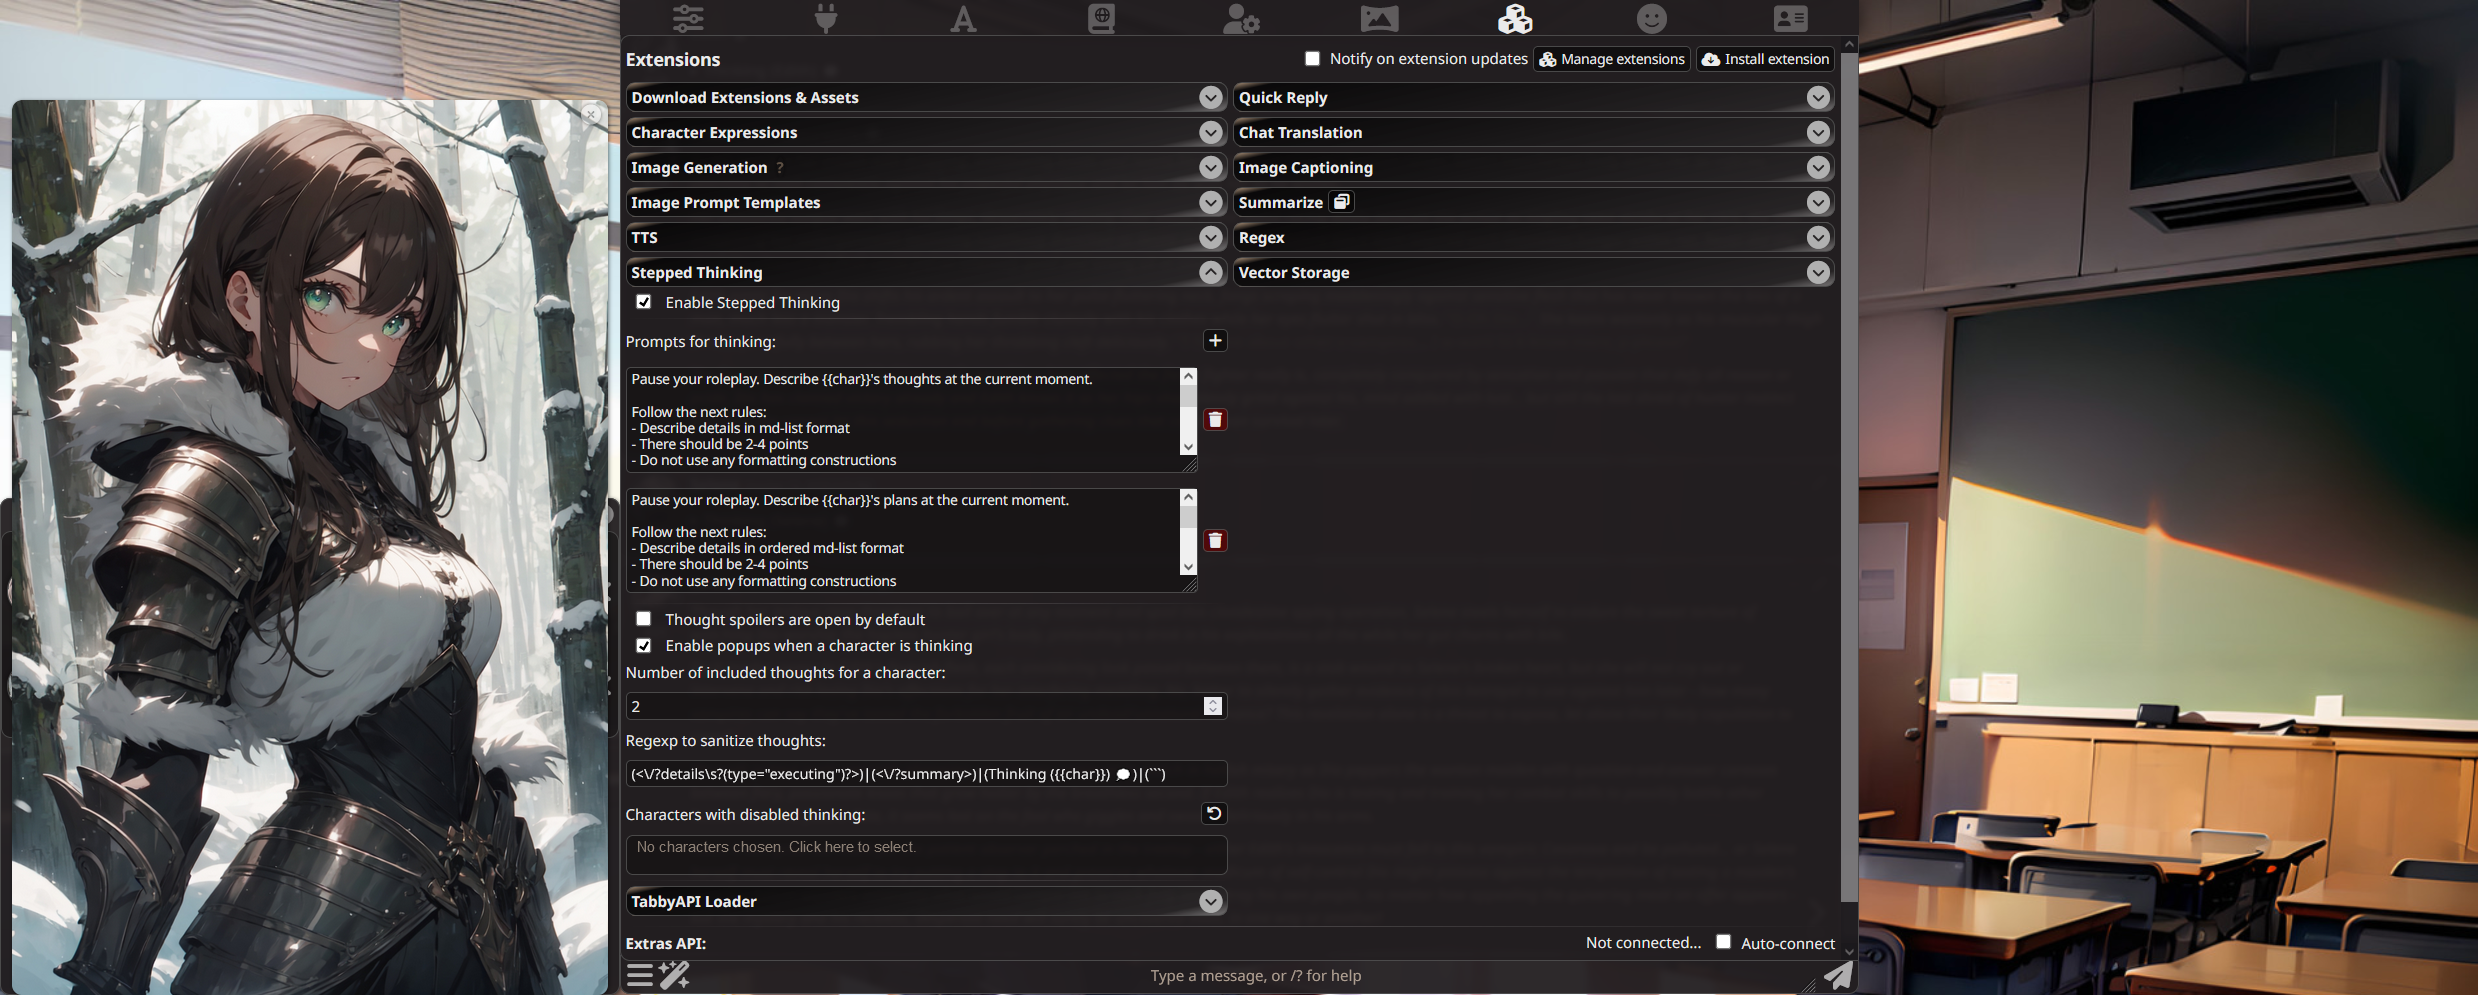The width and height of the screenshot is (2478, 995).
Task: Open User Settings person-gear icon
Action: click(1241, 18)
